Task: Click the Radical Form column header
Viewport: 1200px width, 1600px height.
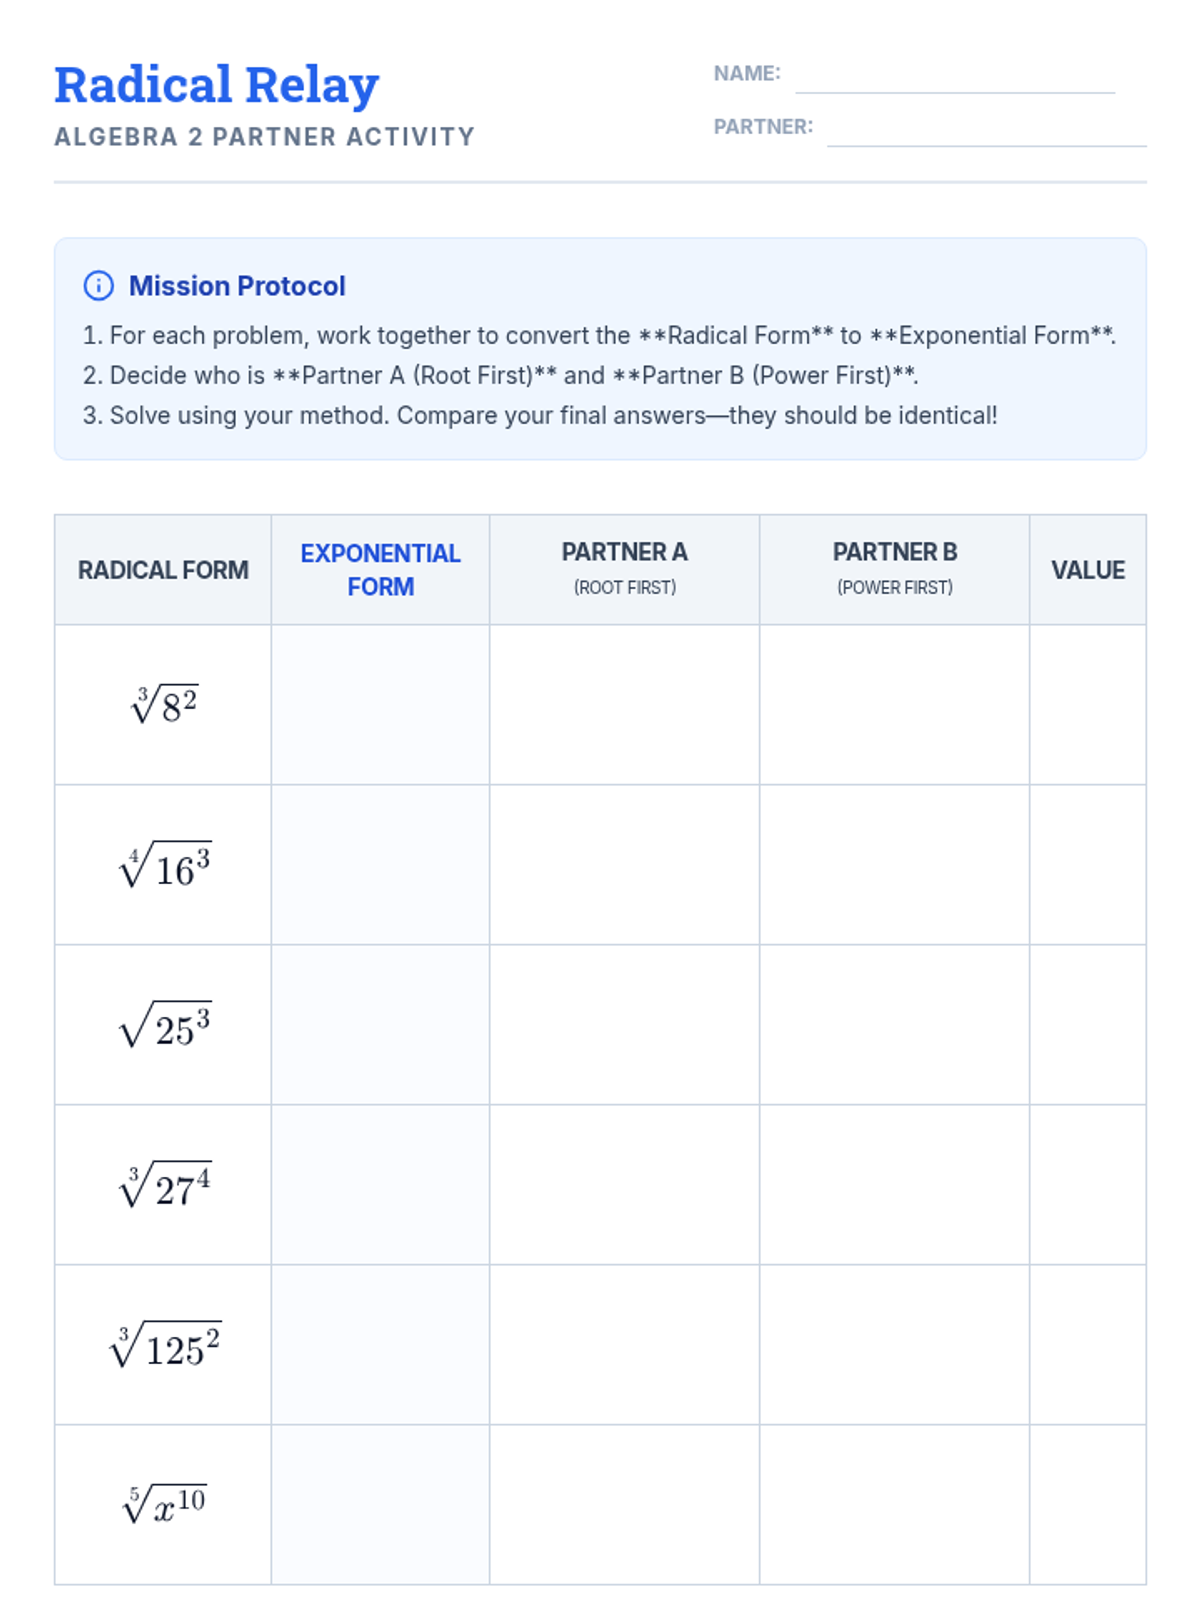Action: 163,570
